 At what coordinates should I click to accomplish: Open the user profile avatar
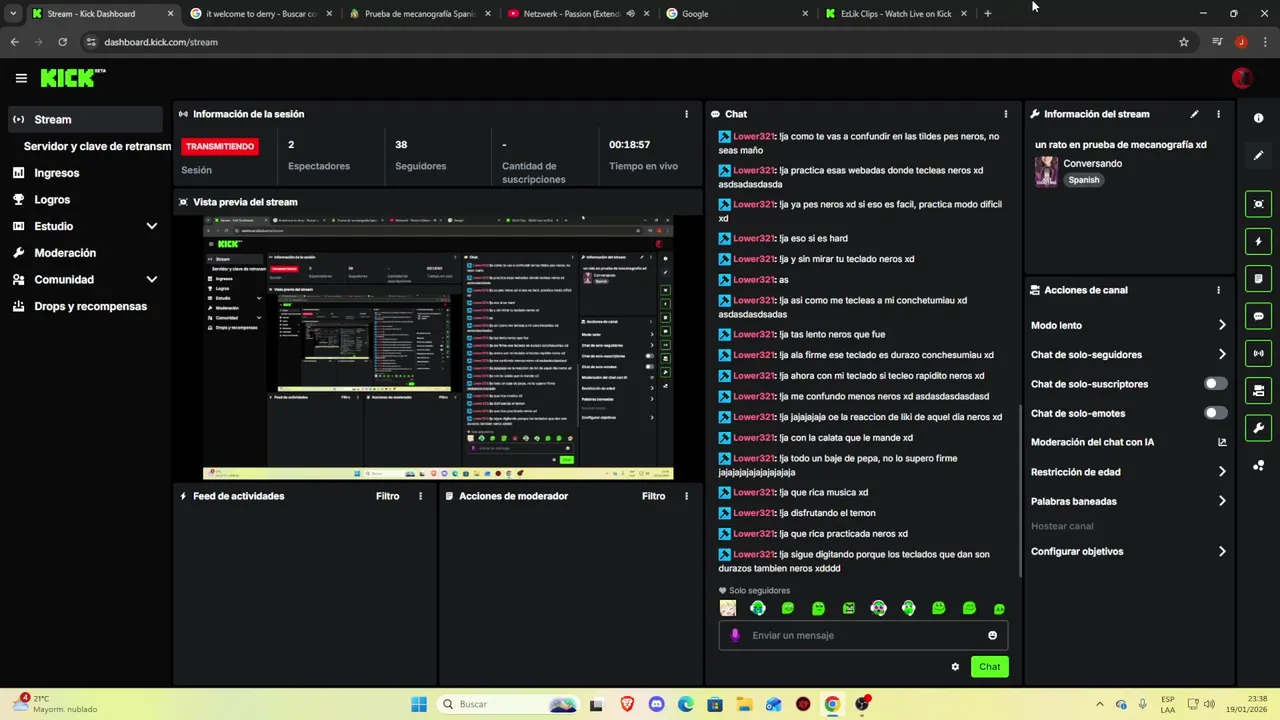1242,78
